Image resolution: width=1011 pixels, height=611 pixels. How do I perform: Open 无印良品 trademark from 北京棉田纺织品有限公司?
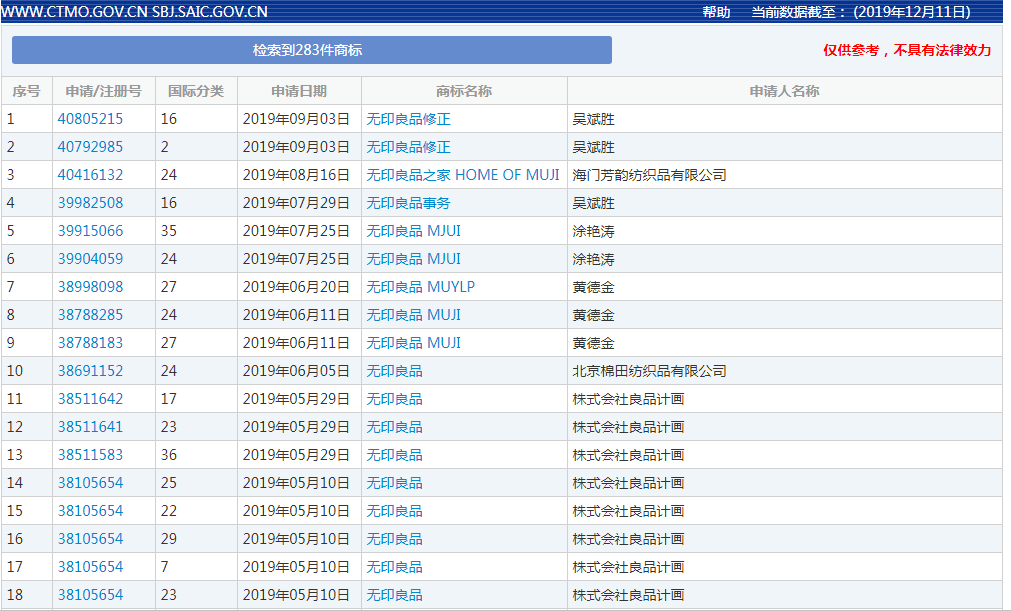[395, 371]
